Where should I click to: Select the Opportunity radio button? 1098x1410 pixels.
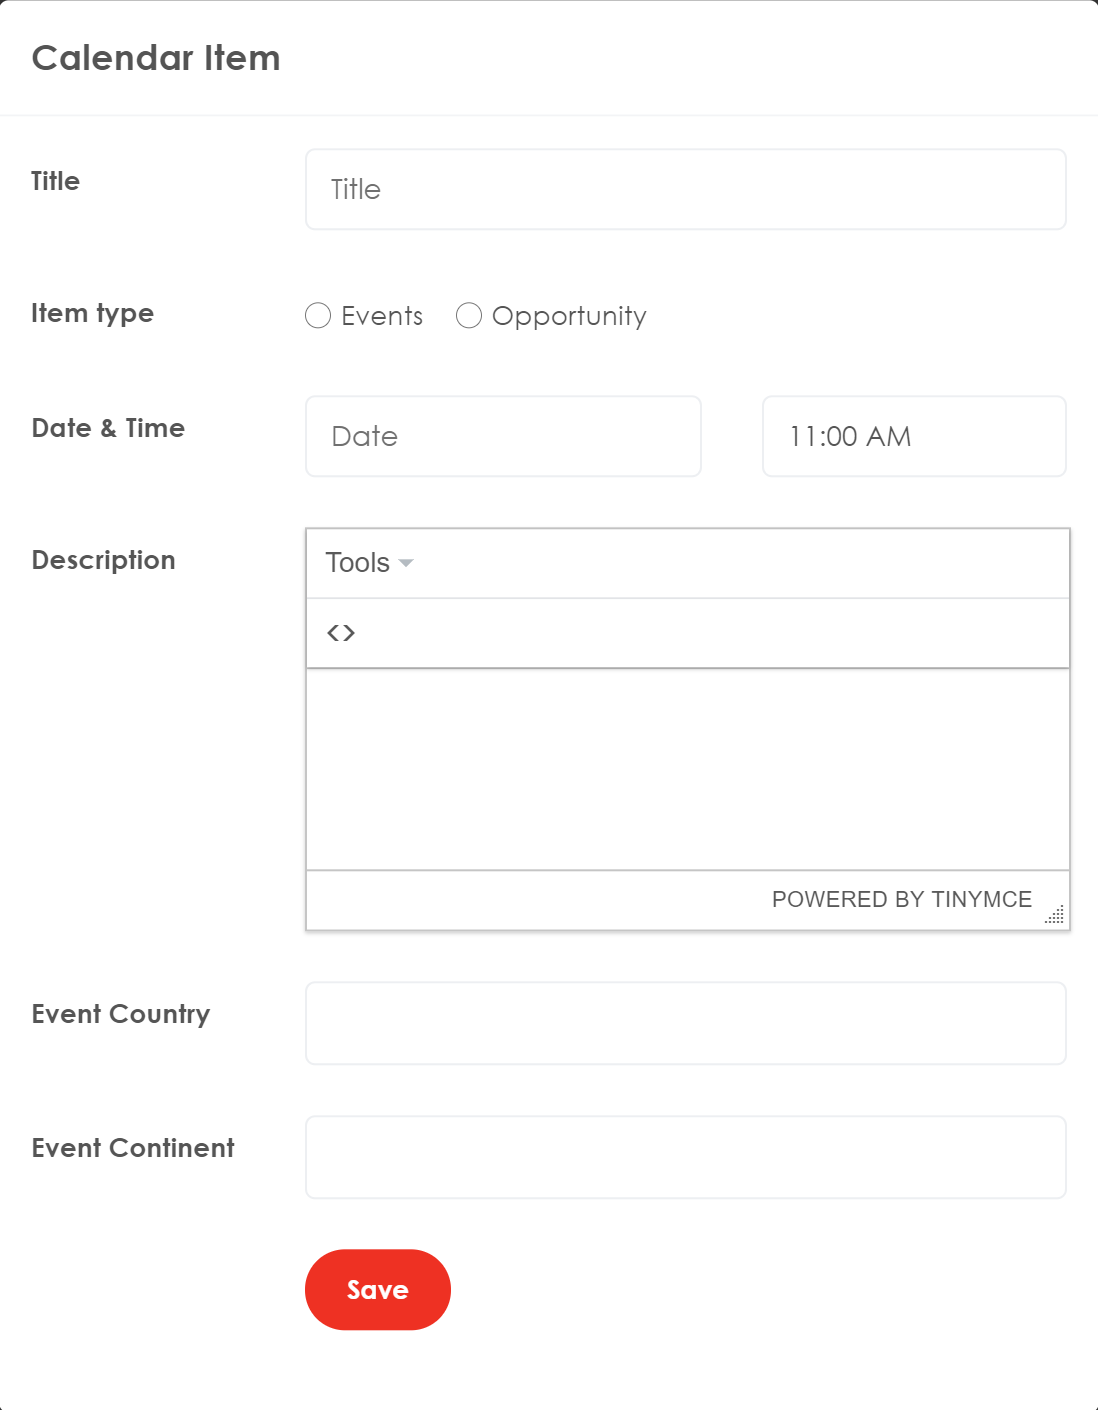[x=469, y=316]
